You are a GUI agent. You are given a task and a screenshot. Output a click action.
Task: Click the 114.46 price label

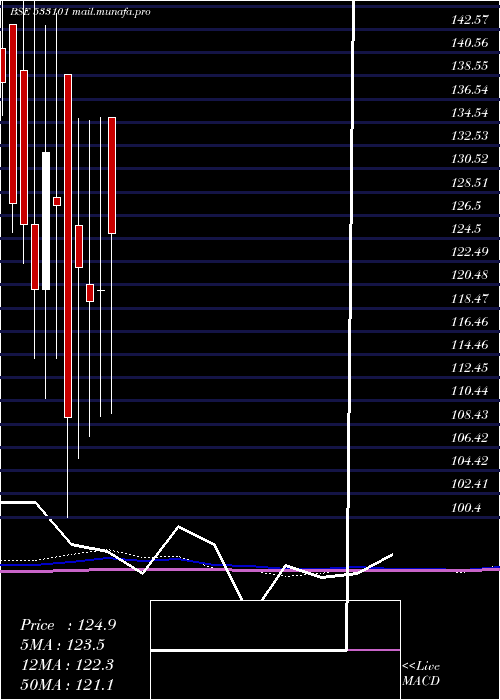[x=469, y=345]
